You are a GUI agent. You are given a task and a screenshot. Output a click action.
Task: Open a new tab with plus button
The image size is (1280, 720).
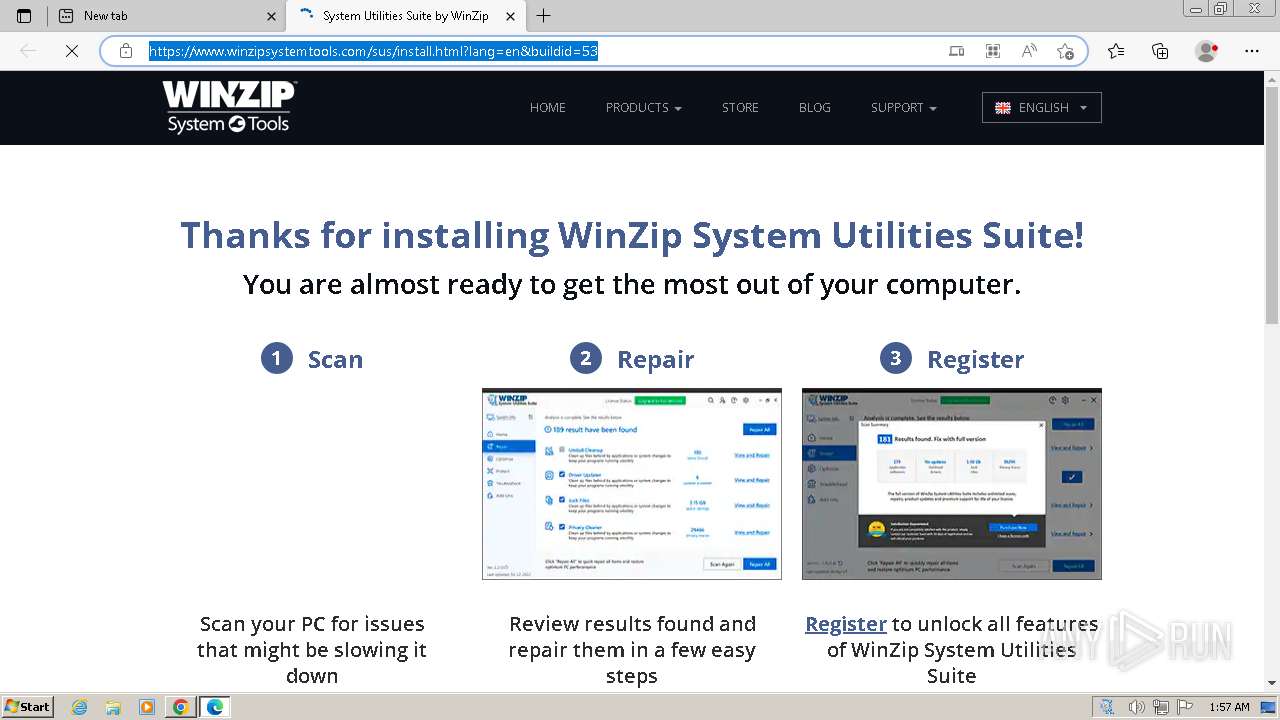coord(543,16)
